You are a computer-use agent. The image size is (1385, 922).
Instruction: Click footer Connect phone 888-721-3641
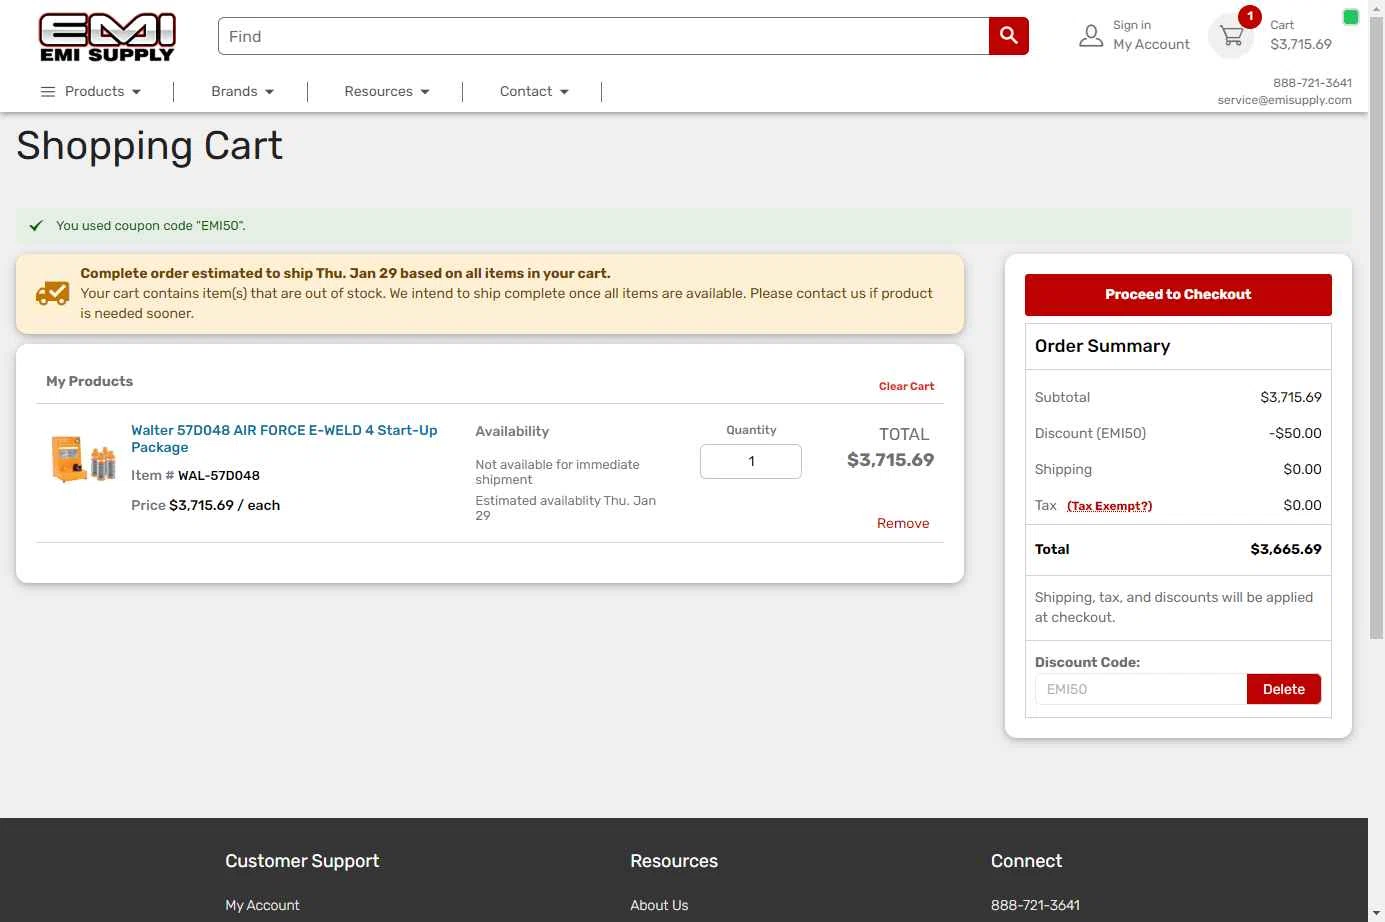[x=1035, y=905]
